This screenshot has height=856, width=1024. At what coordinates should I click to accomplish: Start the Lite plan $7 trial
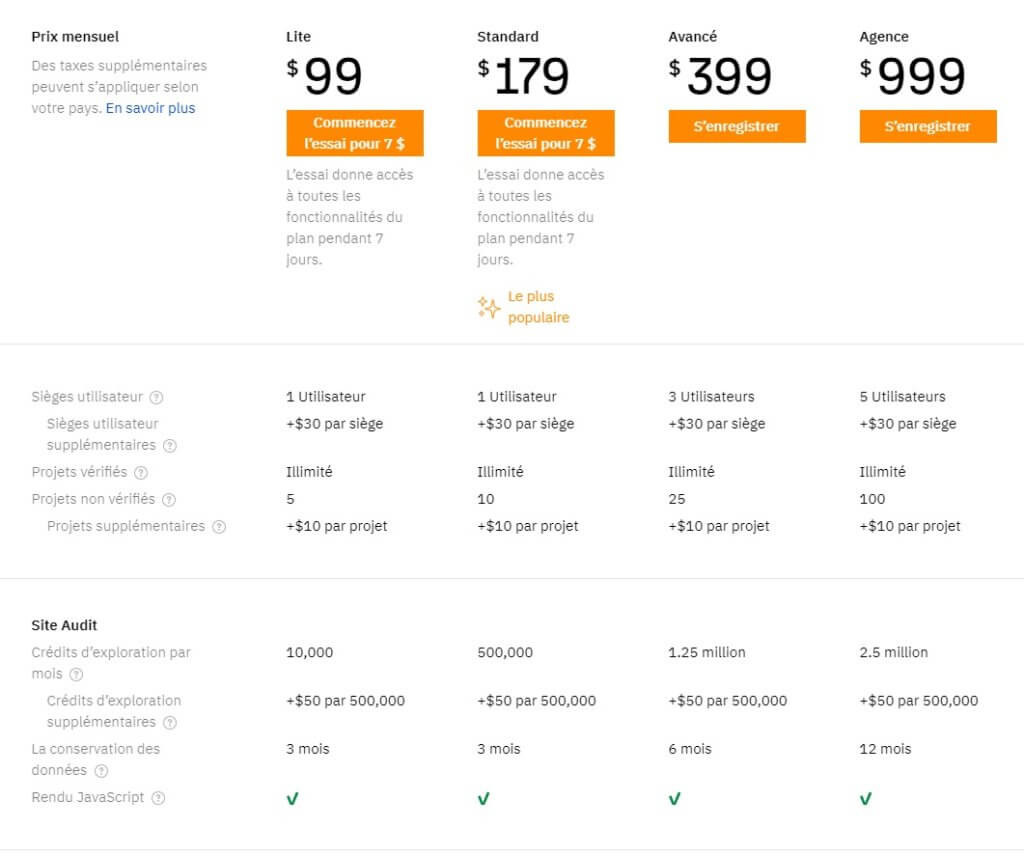point(355,133)
